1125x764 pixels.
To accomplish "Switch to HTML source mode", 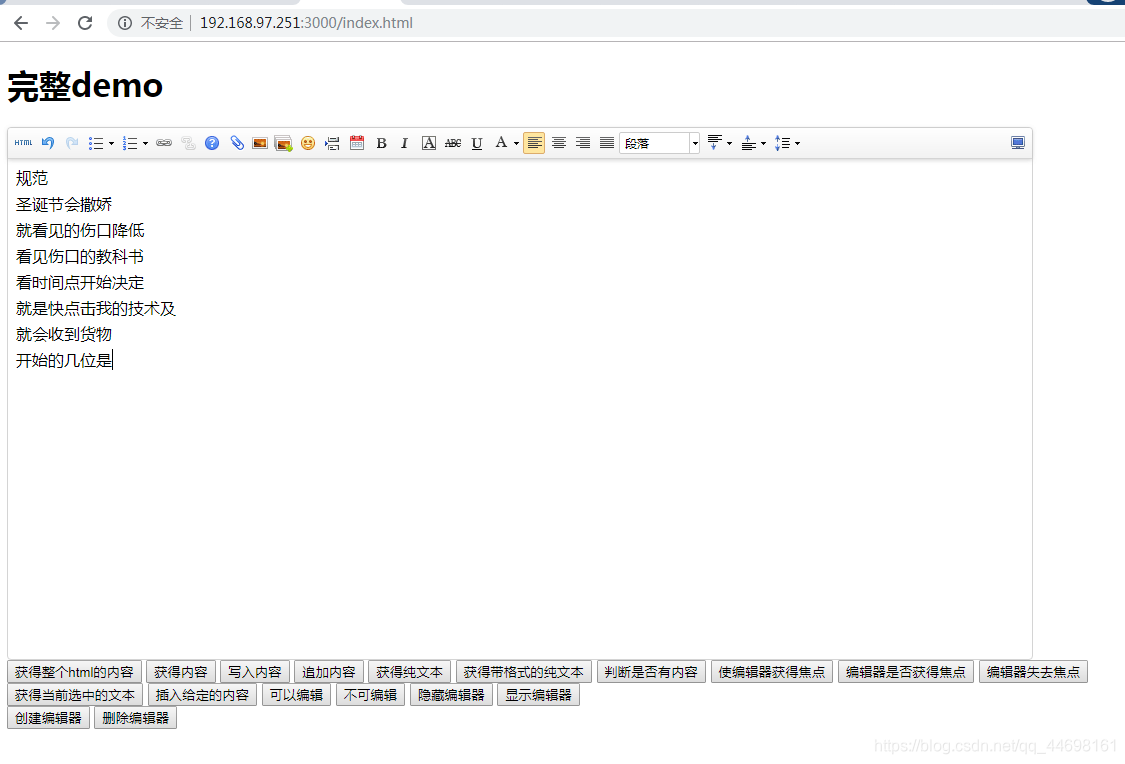I will pos(23,143).
